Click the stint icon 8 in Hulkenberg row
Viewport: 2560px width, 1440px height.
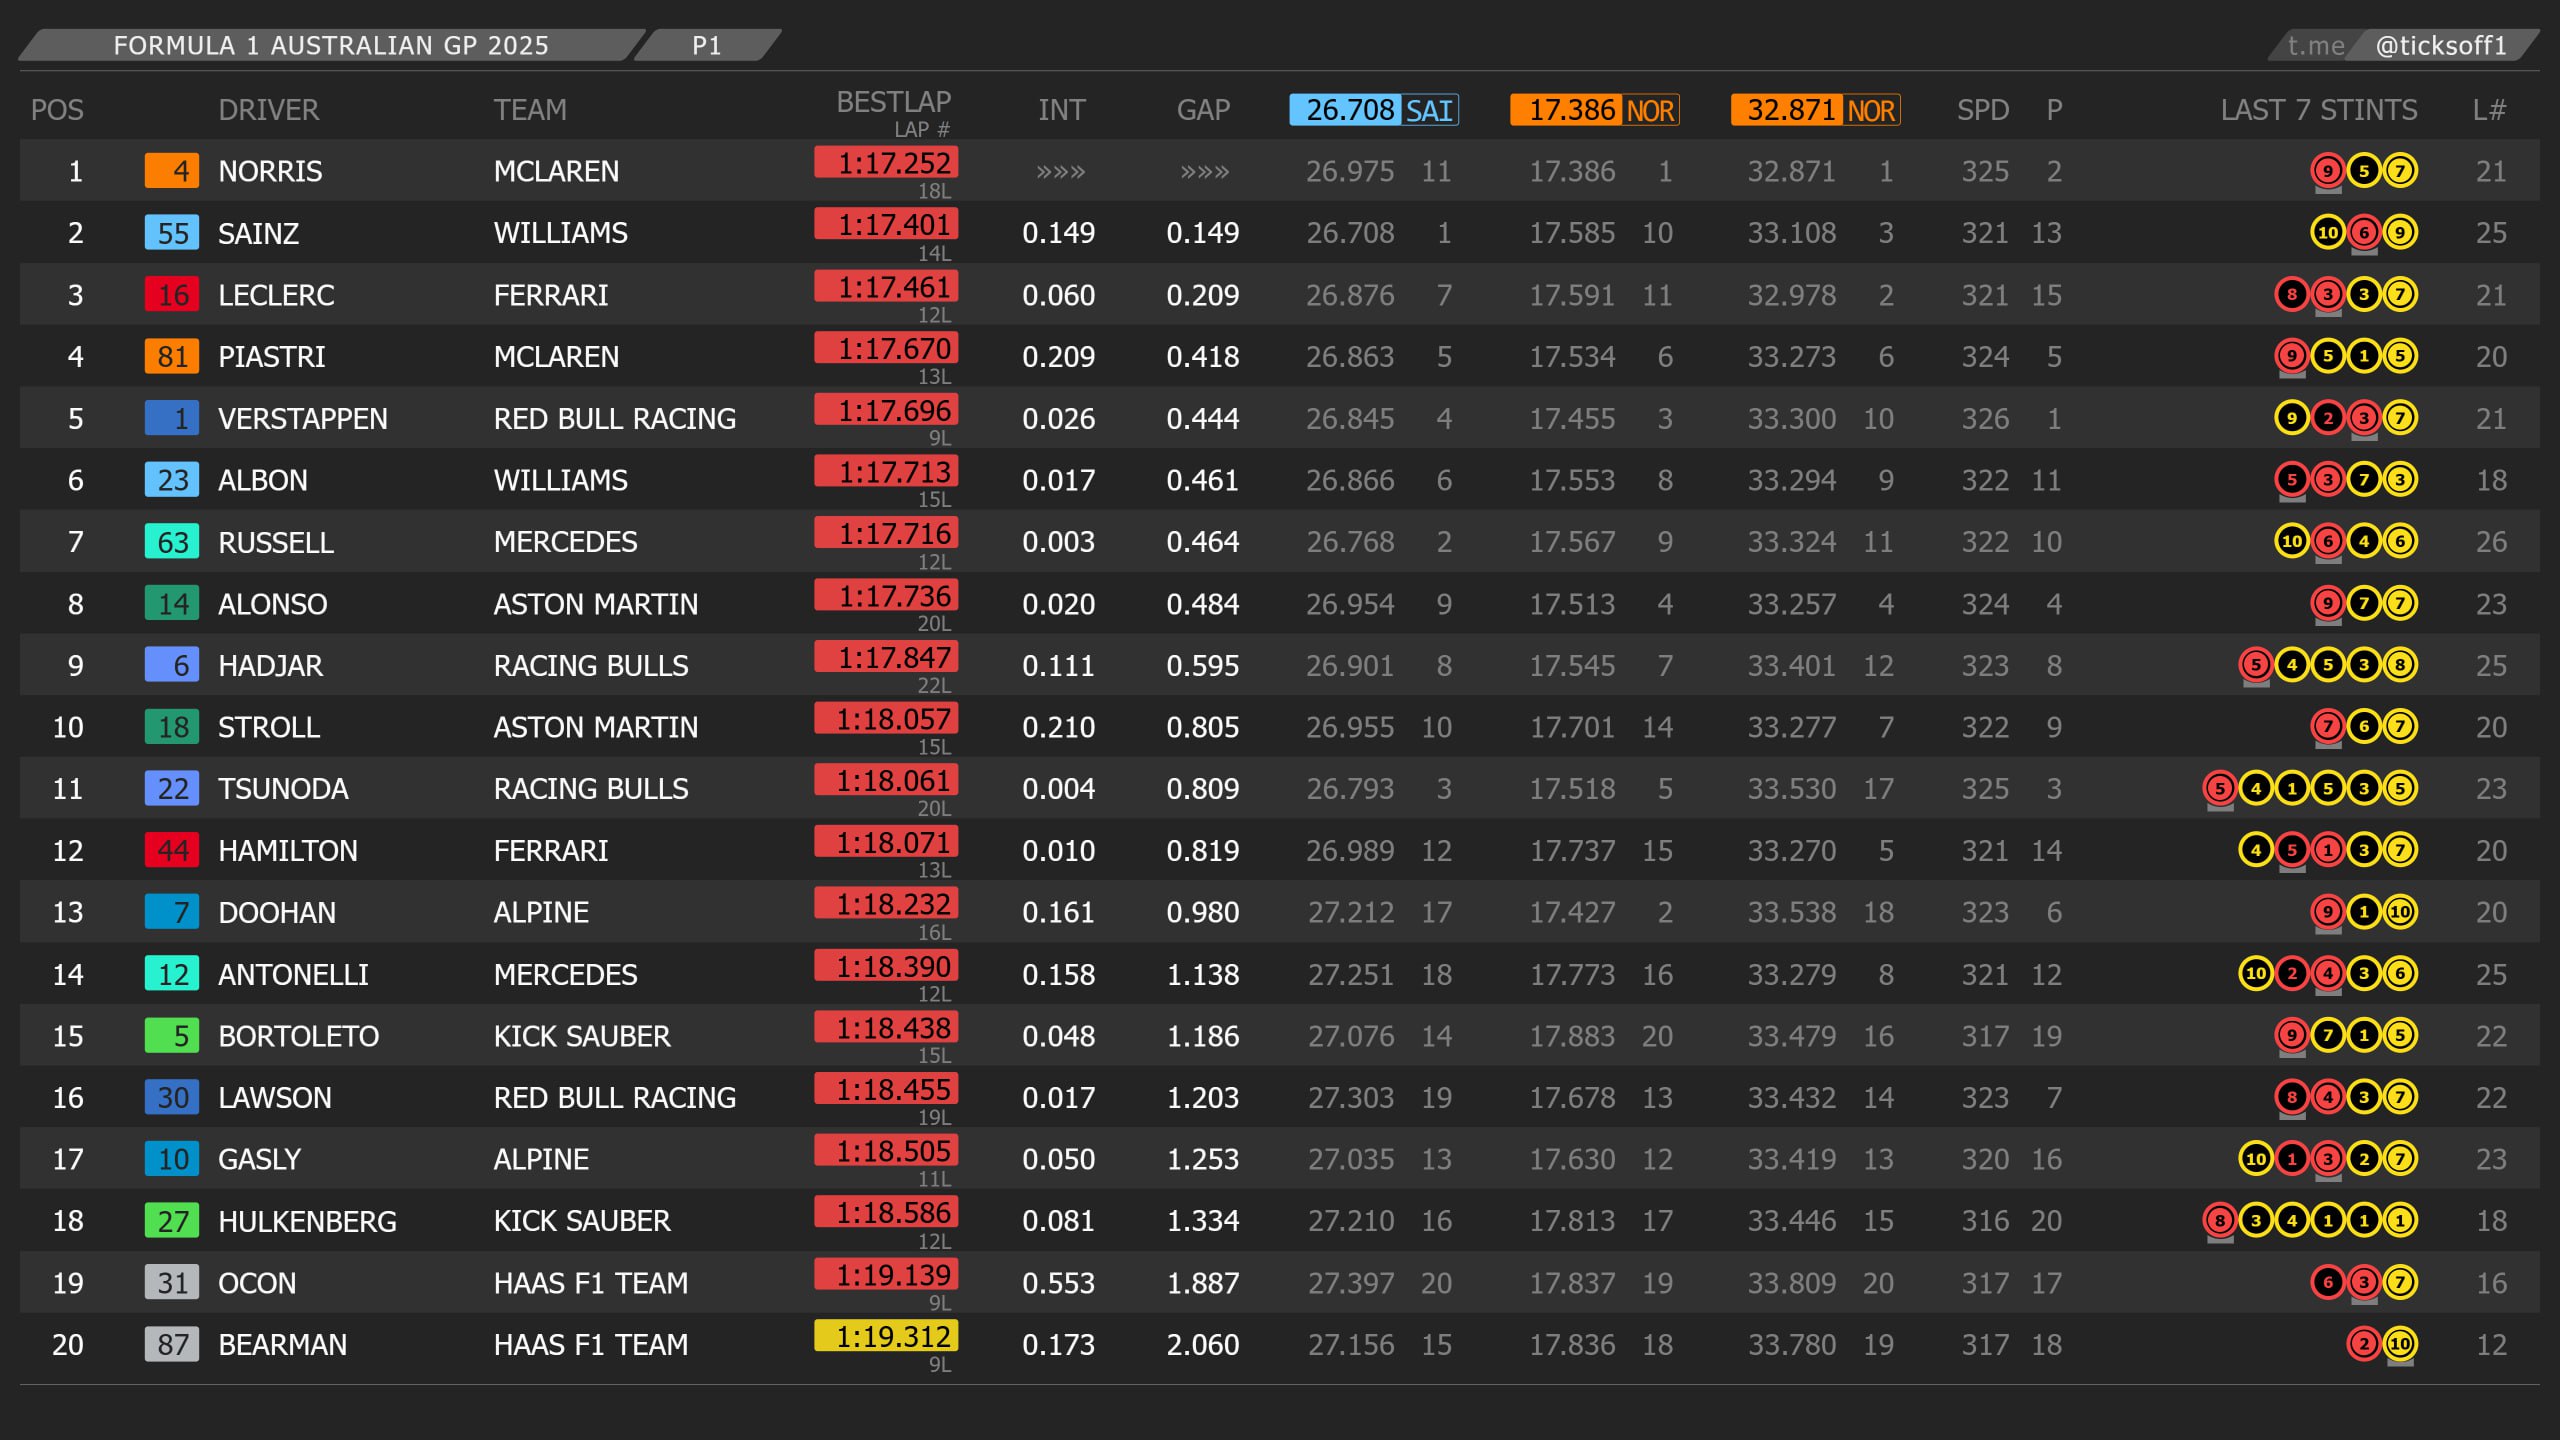2219,1221
